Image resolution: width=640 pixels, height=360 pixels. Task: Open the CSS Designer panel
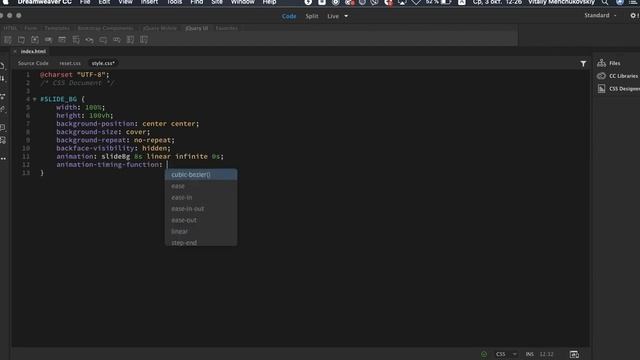(618, 89)
